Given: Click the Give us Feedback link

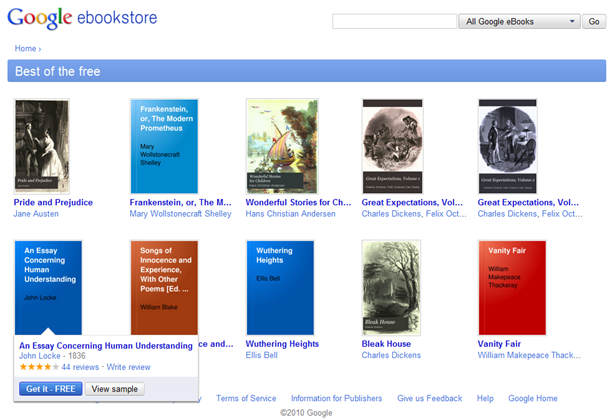Looking at the screenshot, I should (429, 398).
